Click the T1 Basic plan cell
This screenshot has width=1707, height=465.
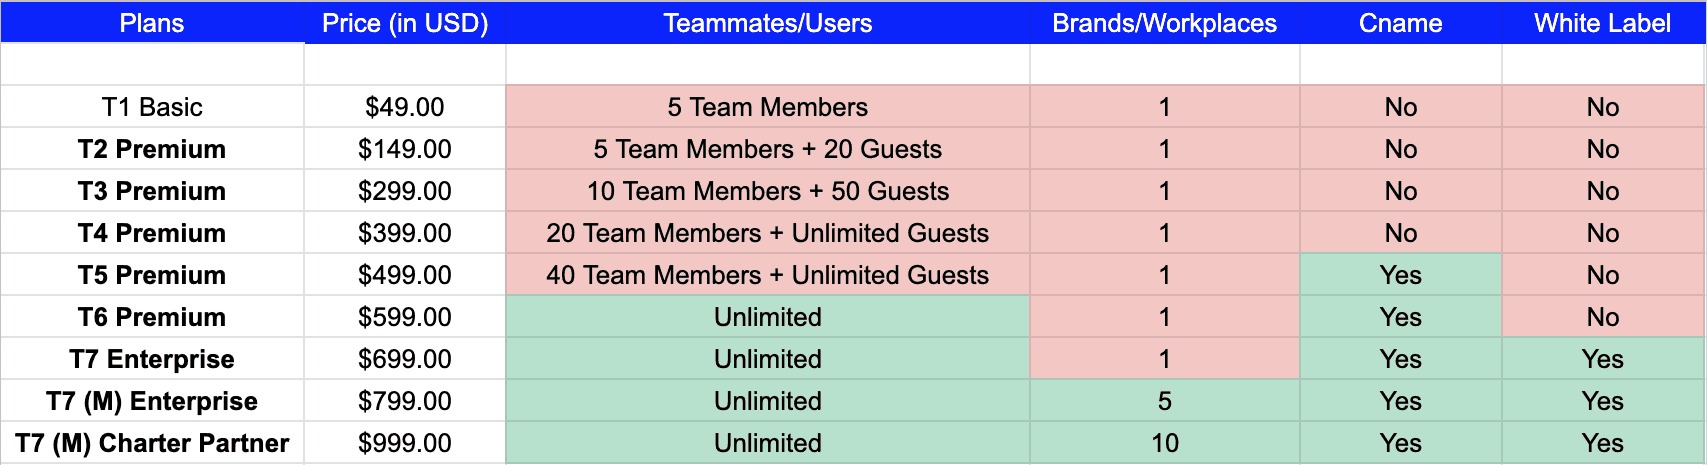click(152, 107)
